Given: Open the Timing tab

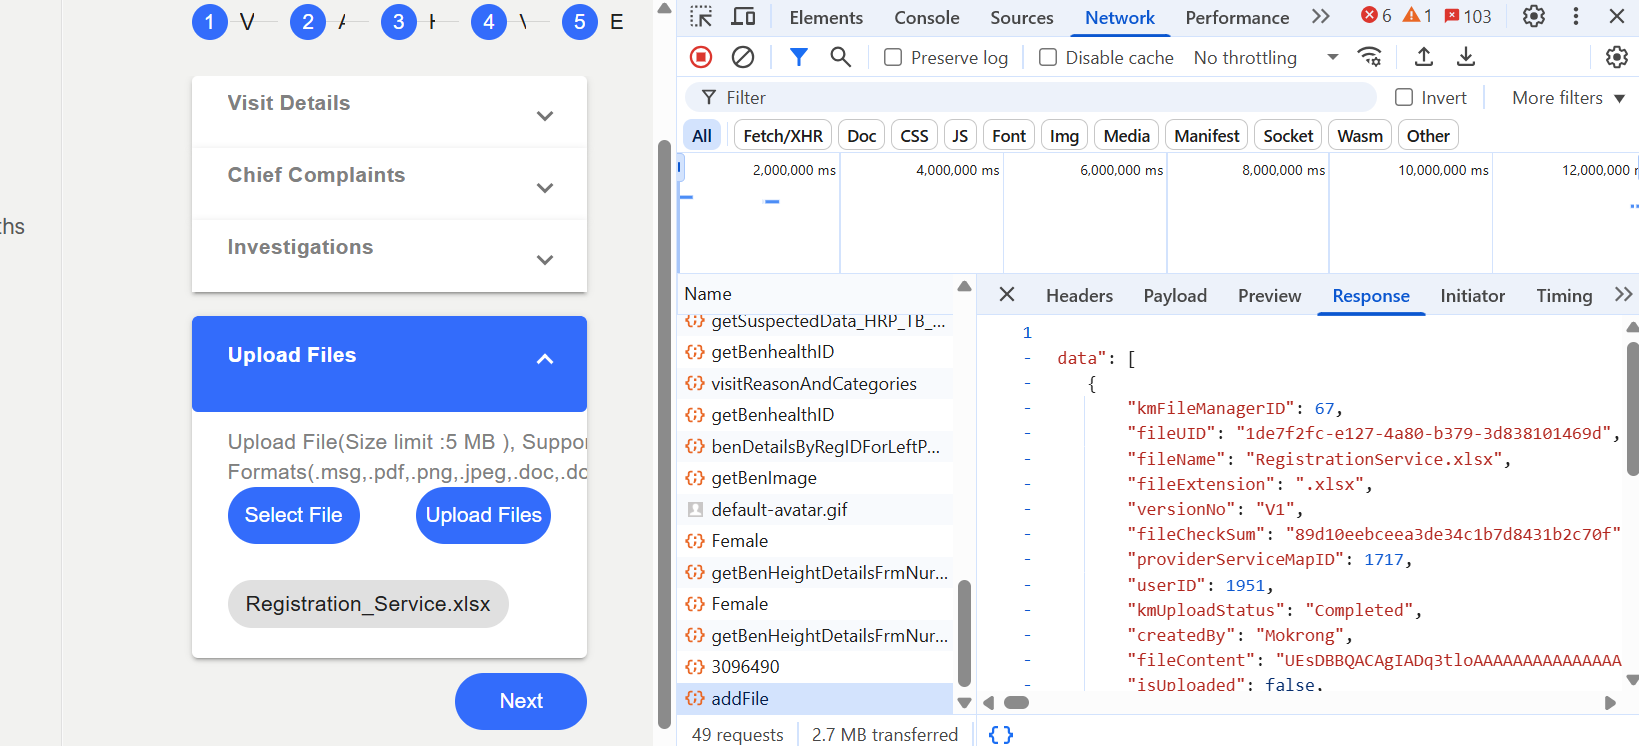Looking at the screenshot, I should coord(1564,295).
